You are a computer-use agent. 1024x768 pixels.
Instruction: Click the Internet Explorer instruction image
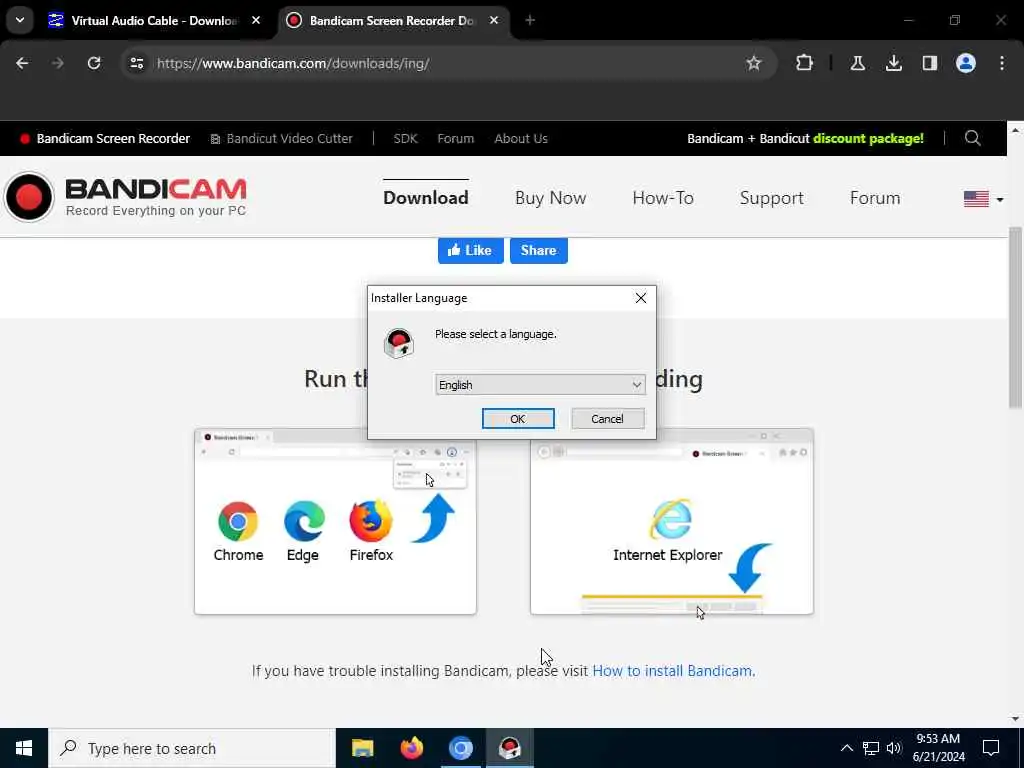(671, 521)
